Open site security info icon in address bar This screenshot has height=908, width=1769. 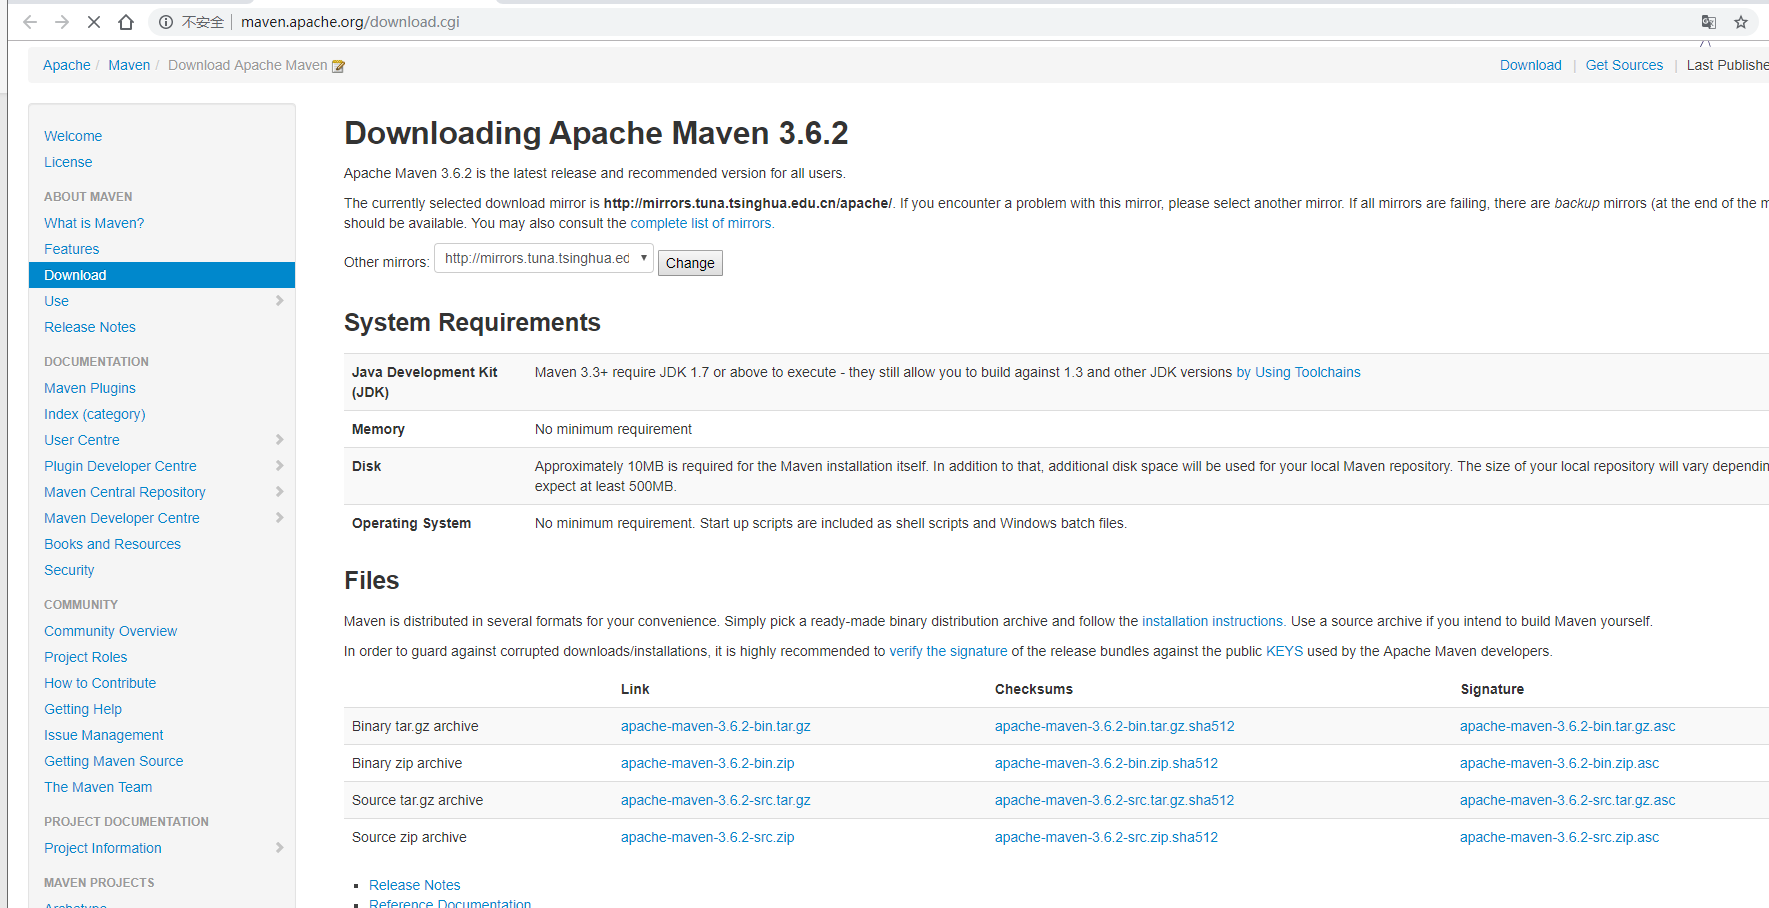pyautogui.click(x=166, y=22)
